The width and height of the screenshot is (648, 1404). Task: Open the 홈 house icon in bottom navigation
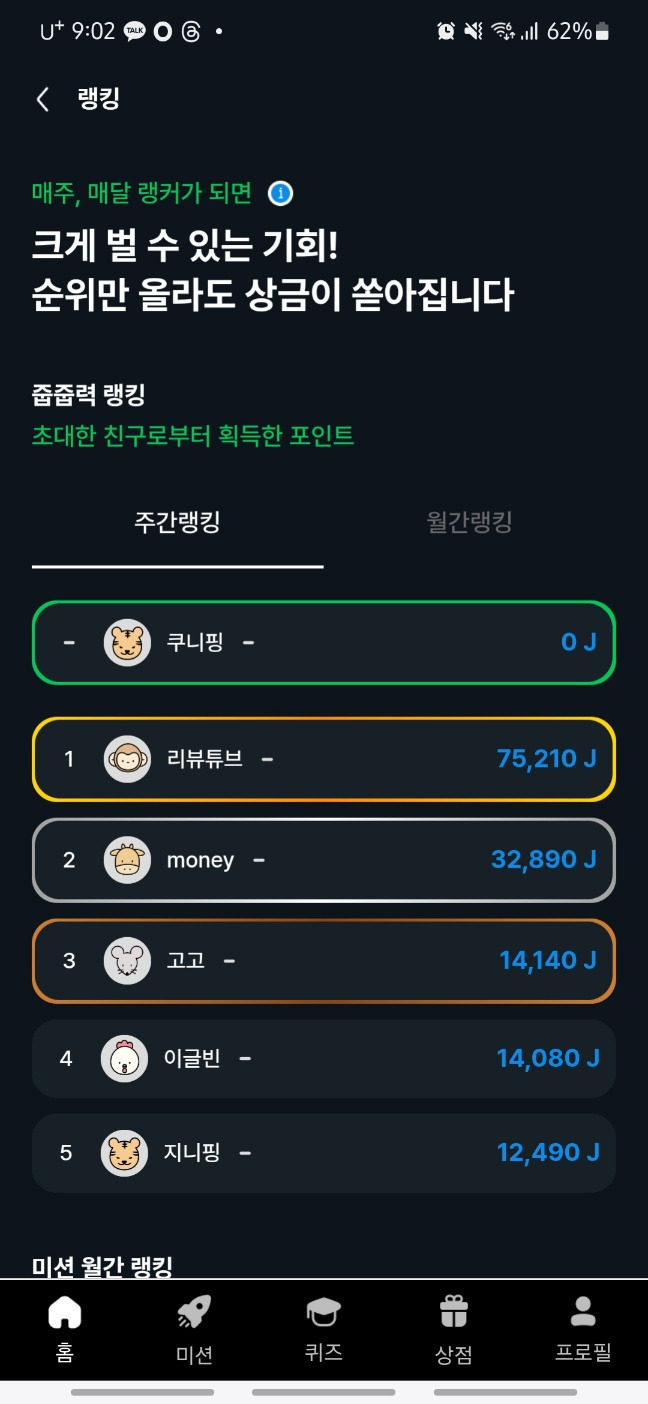click(x=65, y=1312)
